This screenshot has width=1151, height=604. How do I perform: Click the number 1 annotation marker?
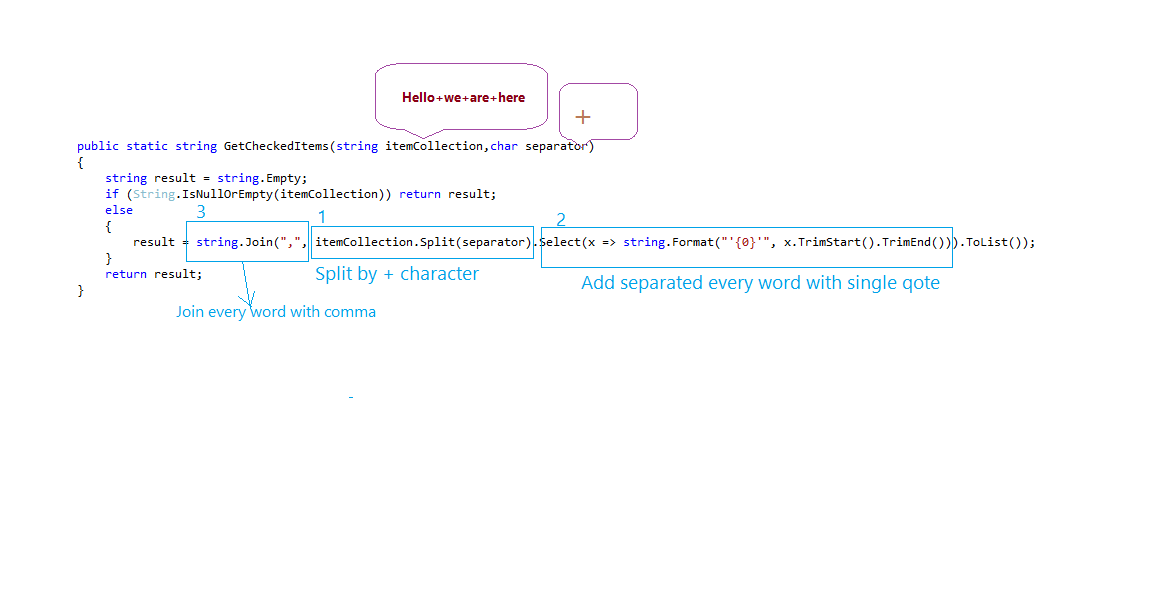(322, 216)
